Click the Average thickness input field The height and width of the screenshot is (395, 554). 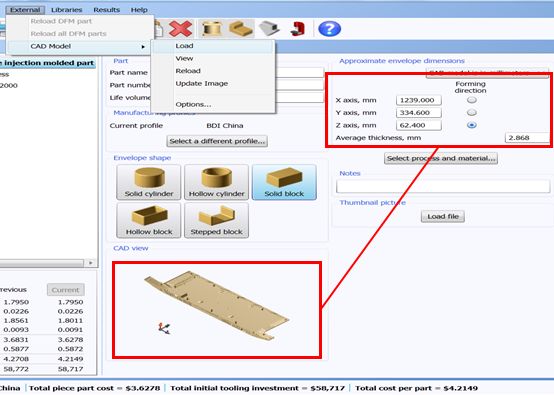click(x=527, y=138)
